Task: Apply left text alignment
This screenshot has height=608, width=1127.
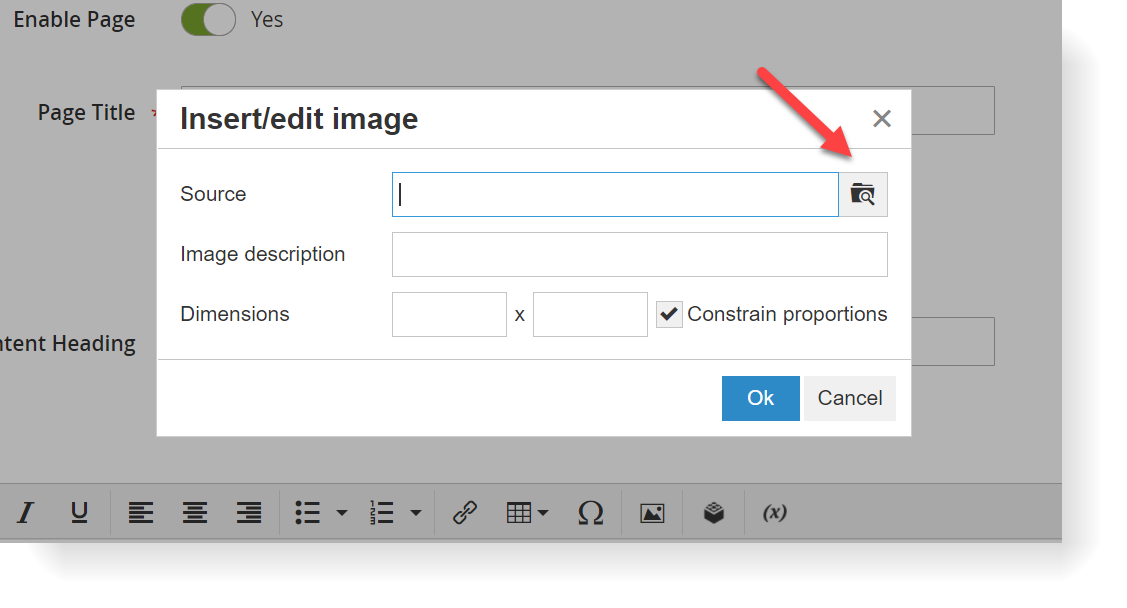Action: tap(140, 512)
